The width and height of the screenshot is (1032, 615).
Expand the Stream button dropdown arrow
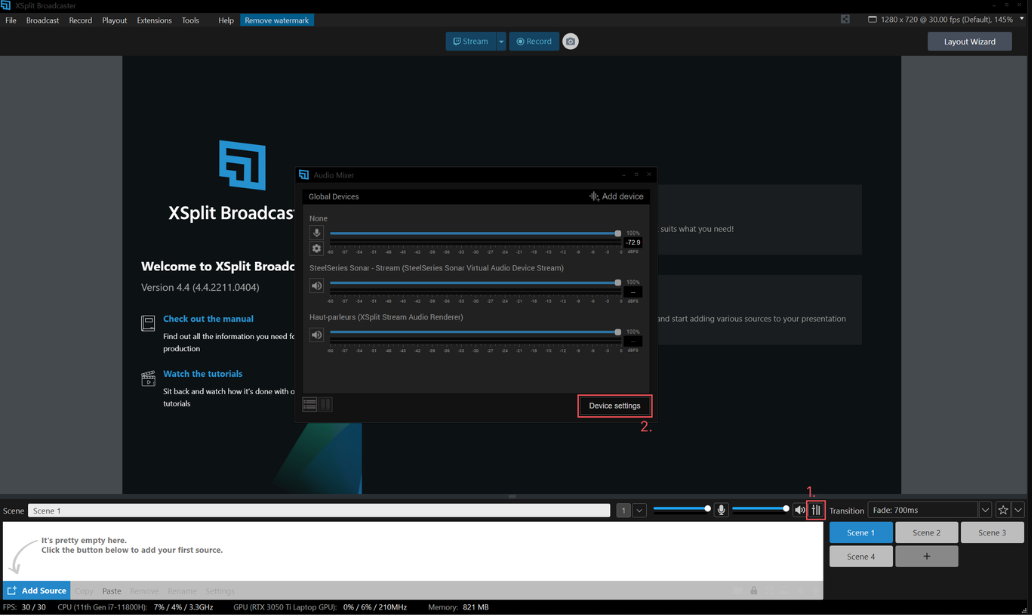pyautogui.click(x=501, y=41)
